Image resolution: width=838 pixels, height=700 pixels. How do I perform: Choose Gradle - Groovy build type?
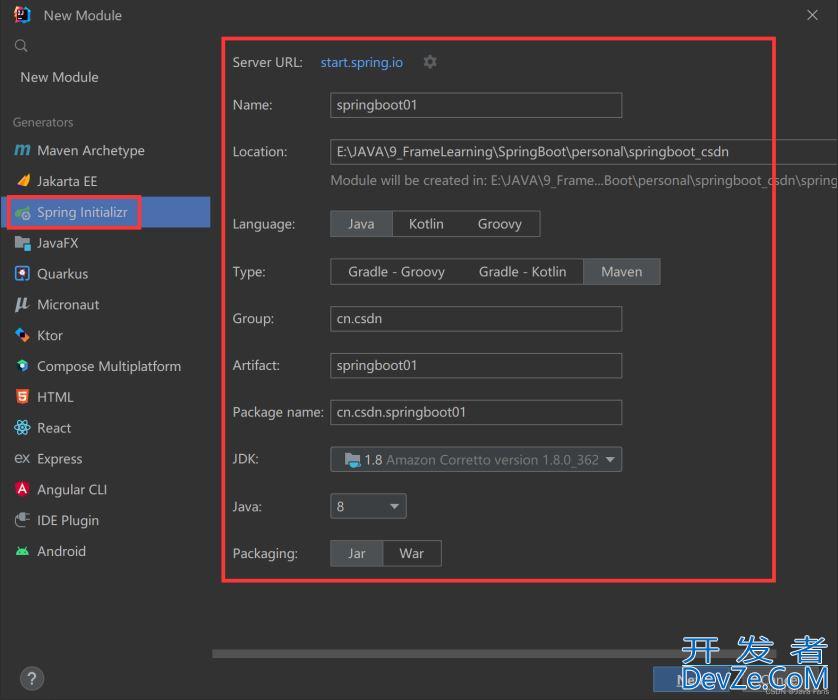coord(396,271)
